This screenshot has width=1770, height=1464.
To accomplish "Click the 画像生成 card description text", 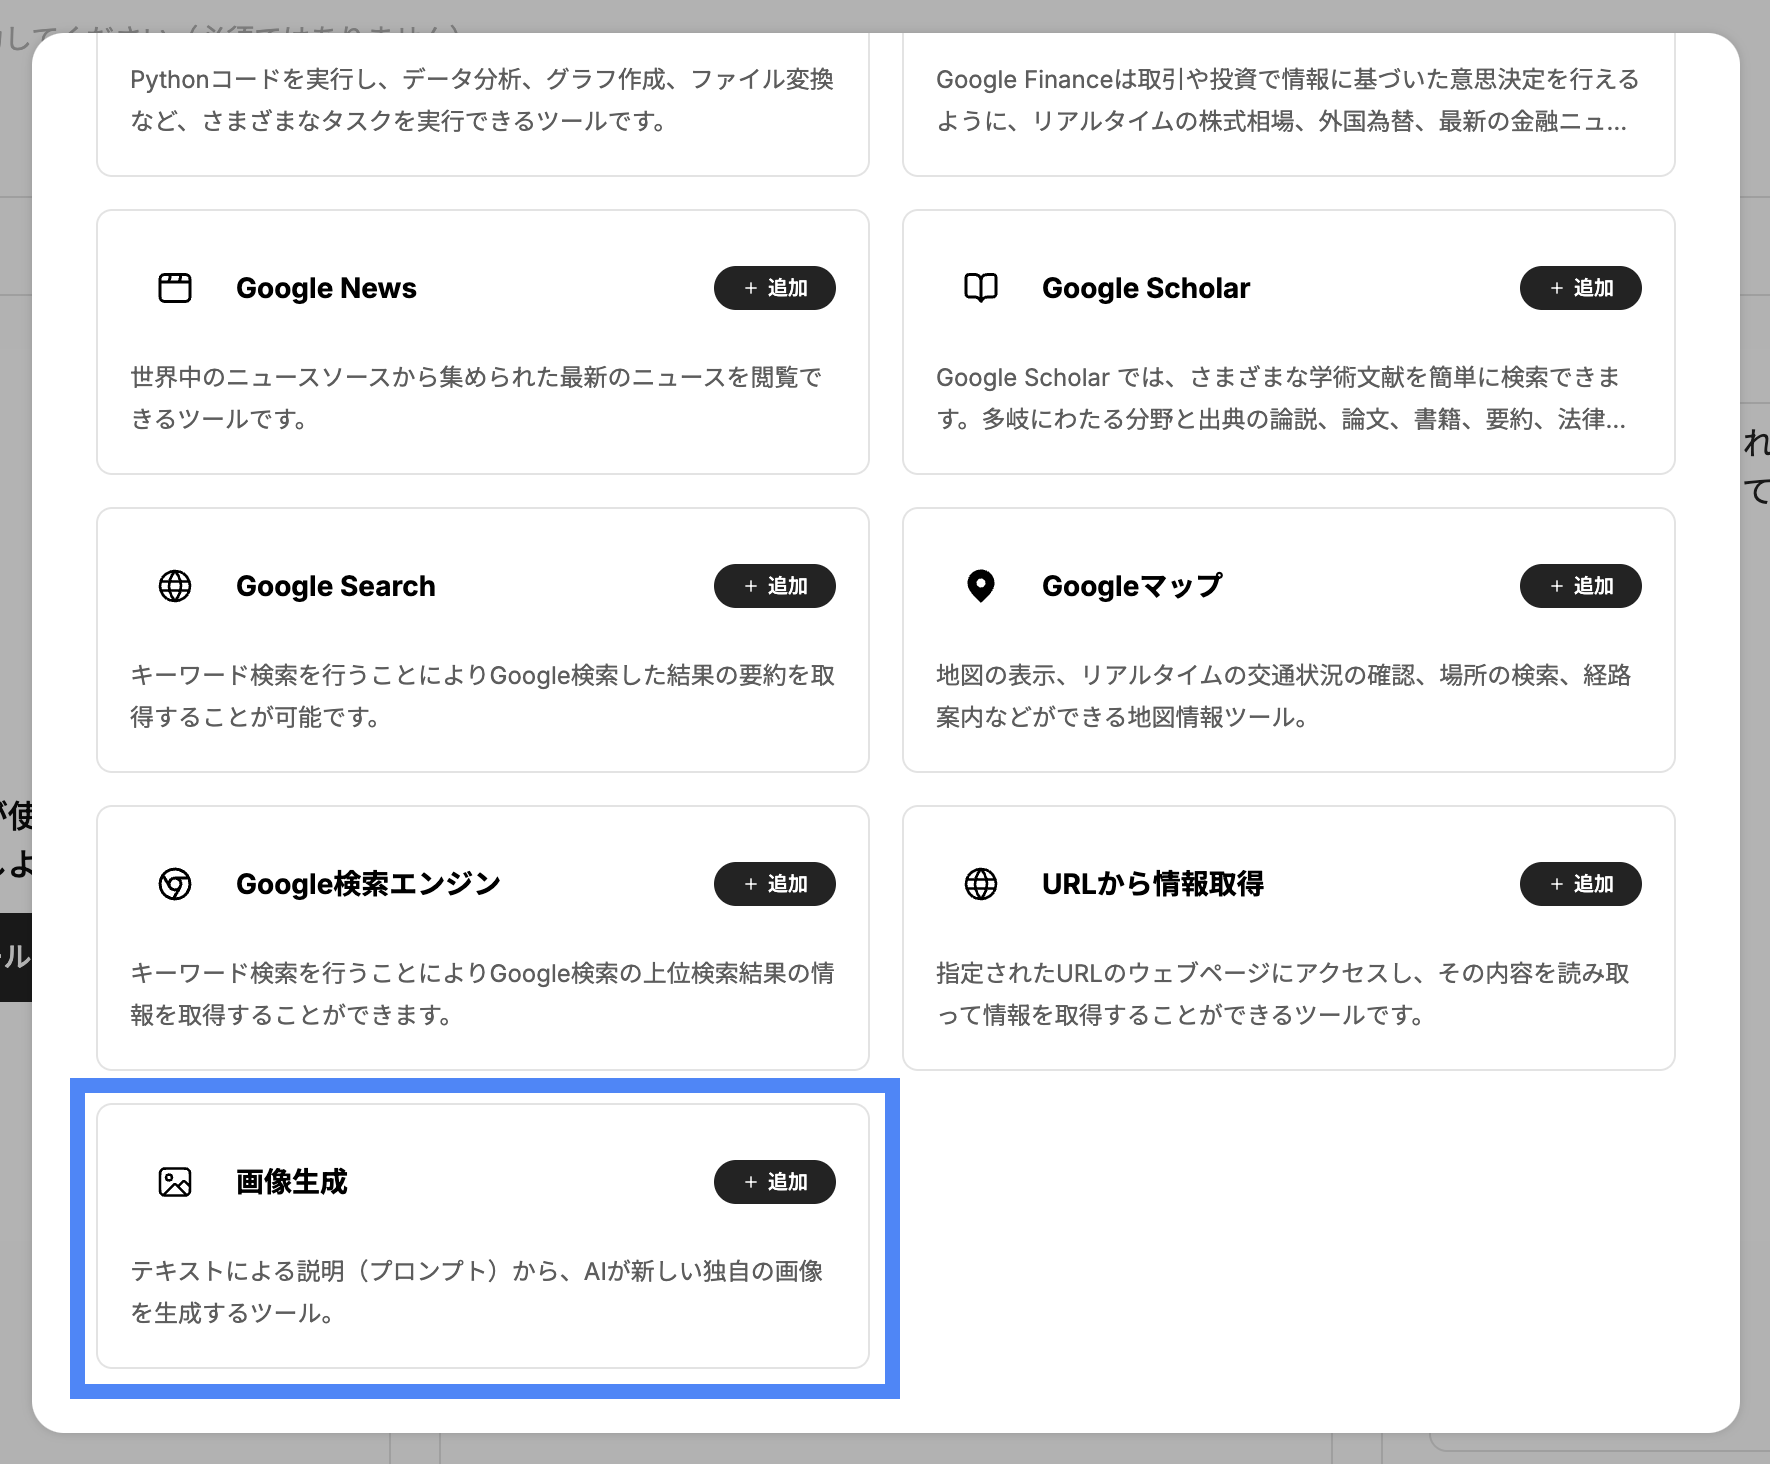I will click(x=476, y=1291).
